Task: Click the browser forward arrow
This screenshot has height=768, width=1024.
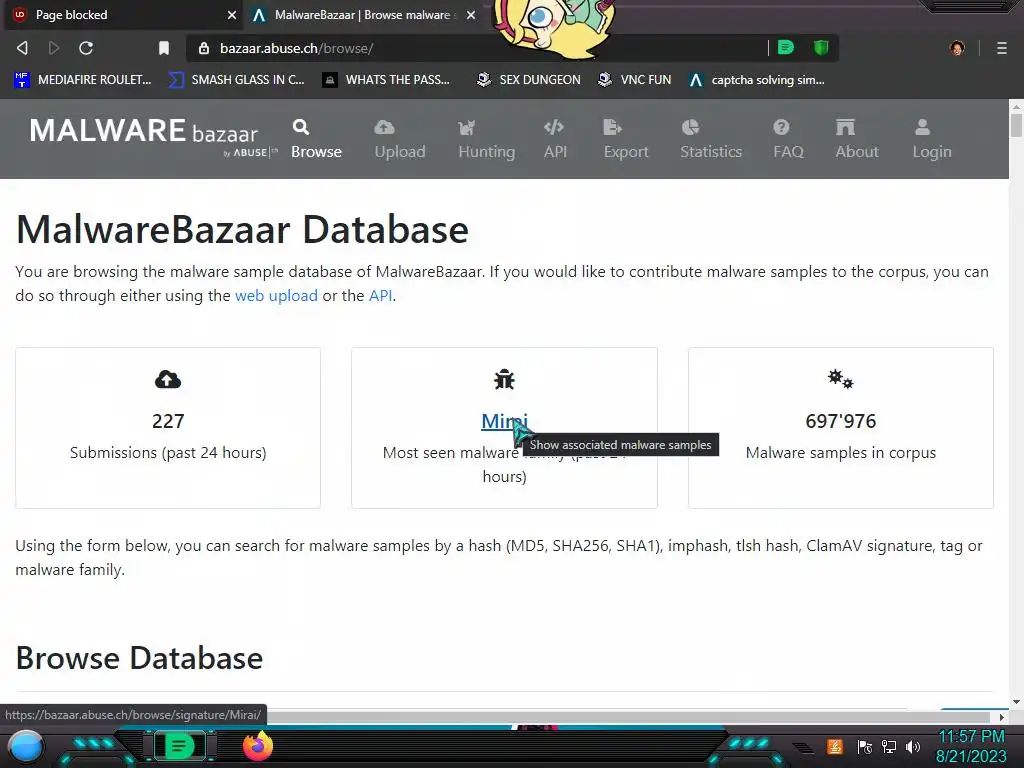Action: pos(54,48)
